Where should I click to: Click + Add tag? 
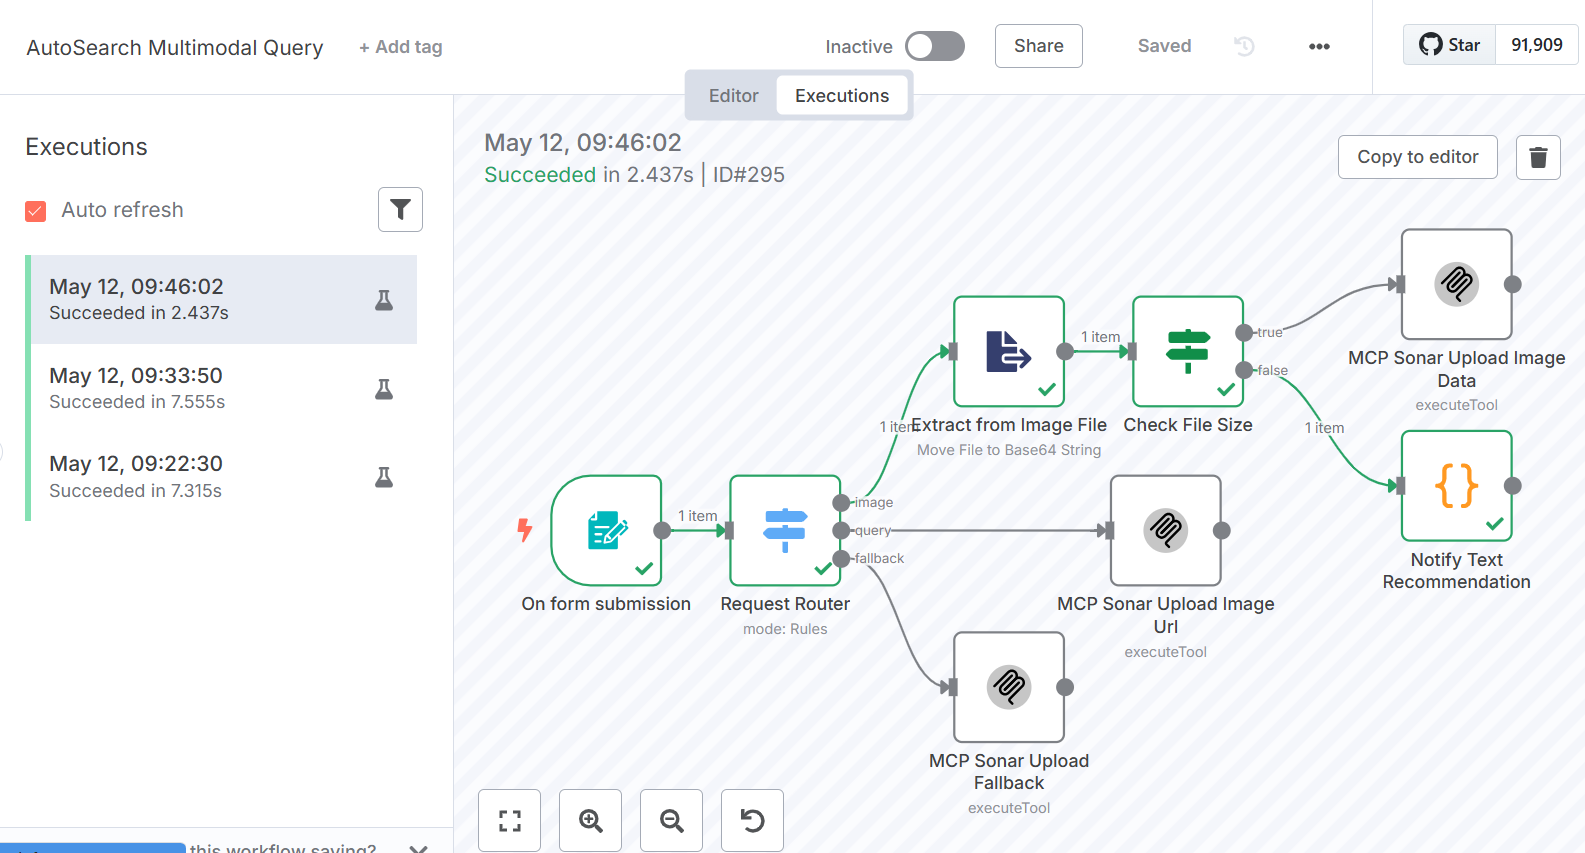400,47
